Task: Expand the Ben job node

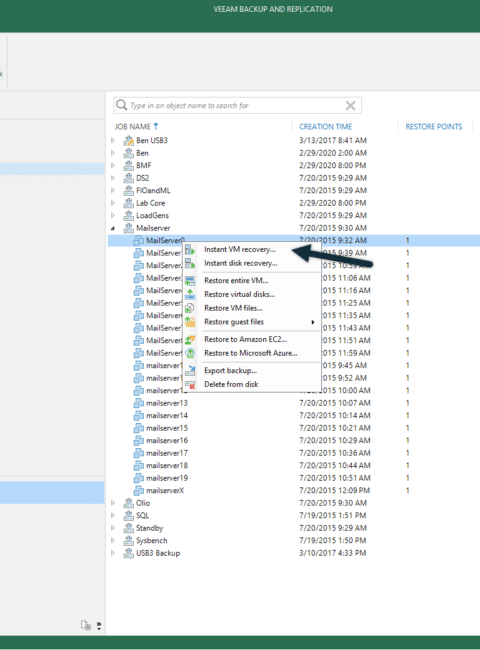Action: click(x=113, y=153)
